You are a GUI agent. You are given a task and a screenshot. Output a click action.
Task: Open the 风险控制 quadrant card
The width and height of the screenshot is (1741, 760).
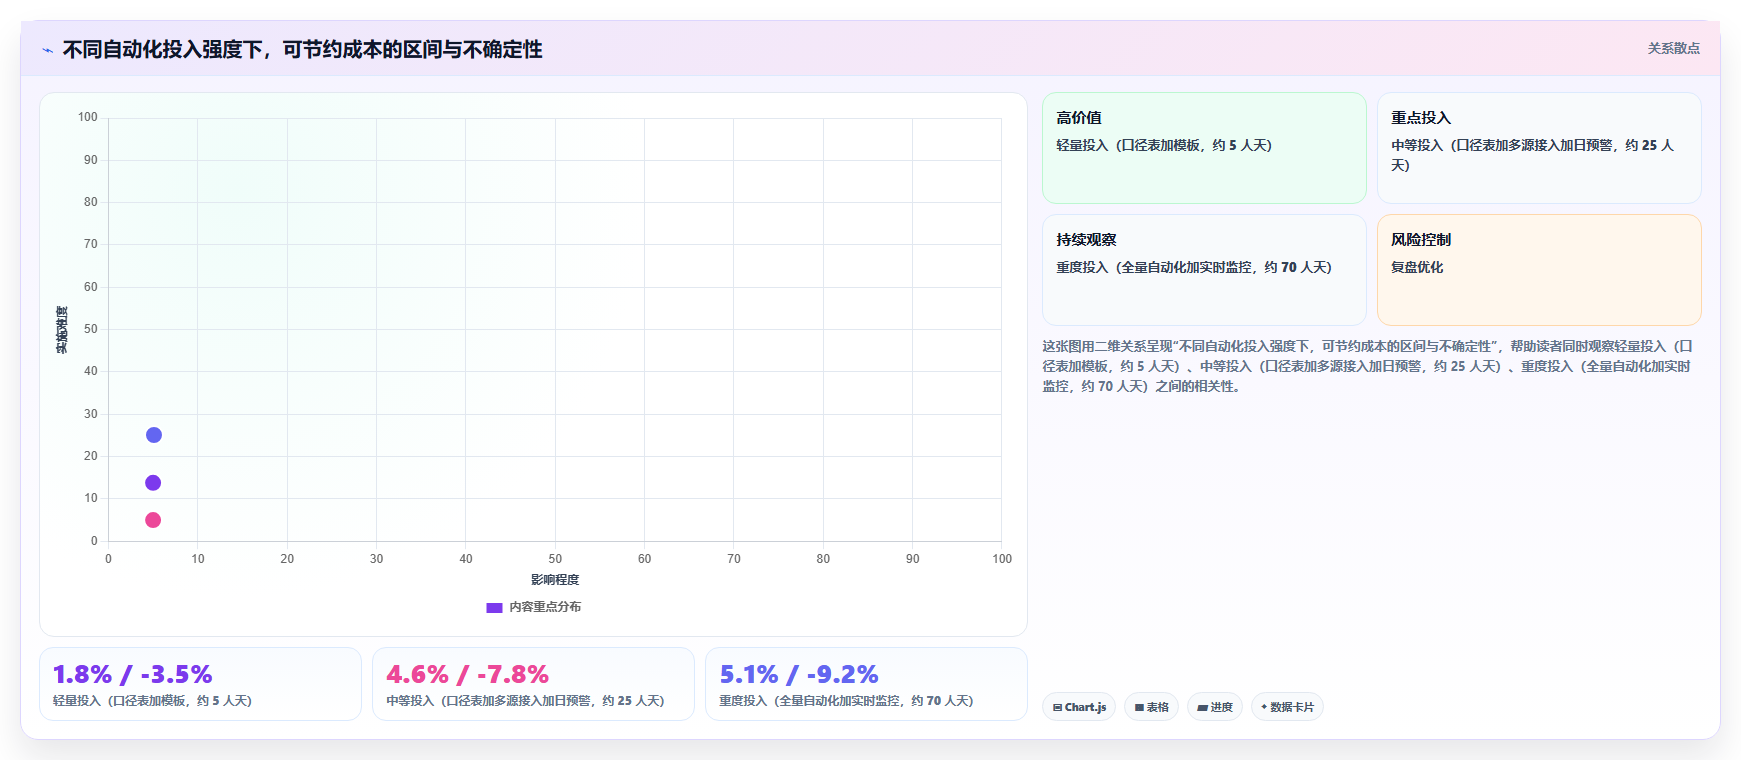click(1539, 270)
